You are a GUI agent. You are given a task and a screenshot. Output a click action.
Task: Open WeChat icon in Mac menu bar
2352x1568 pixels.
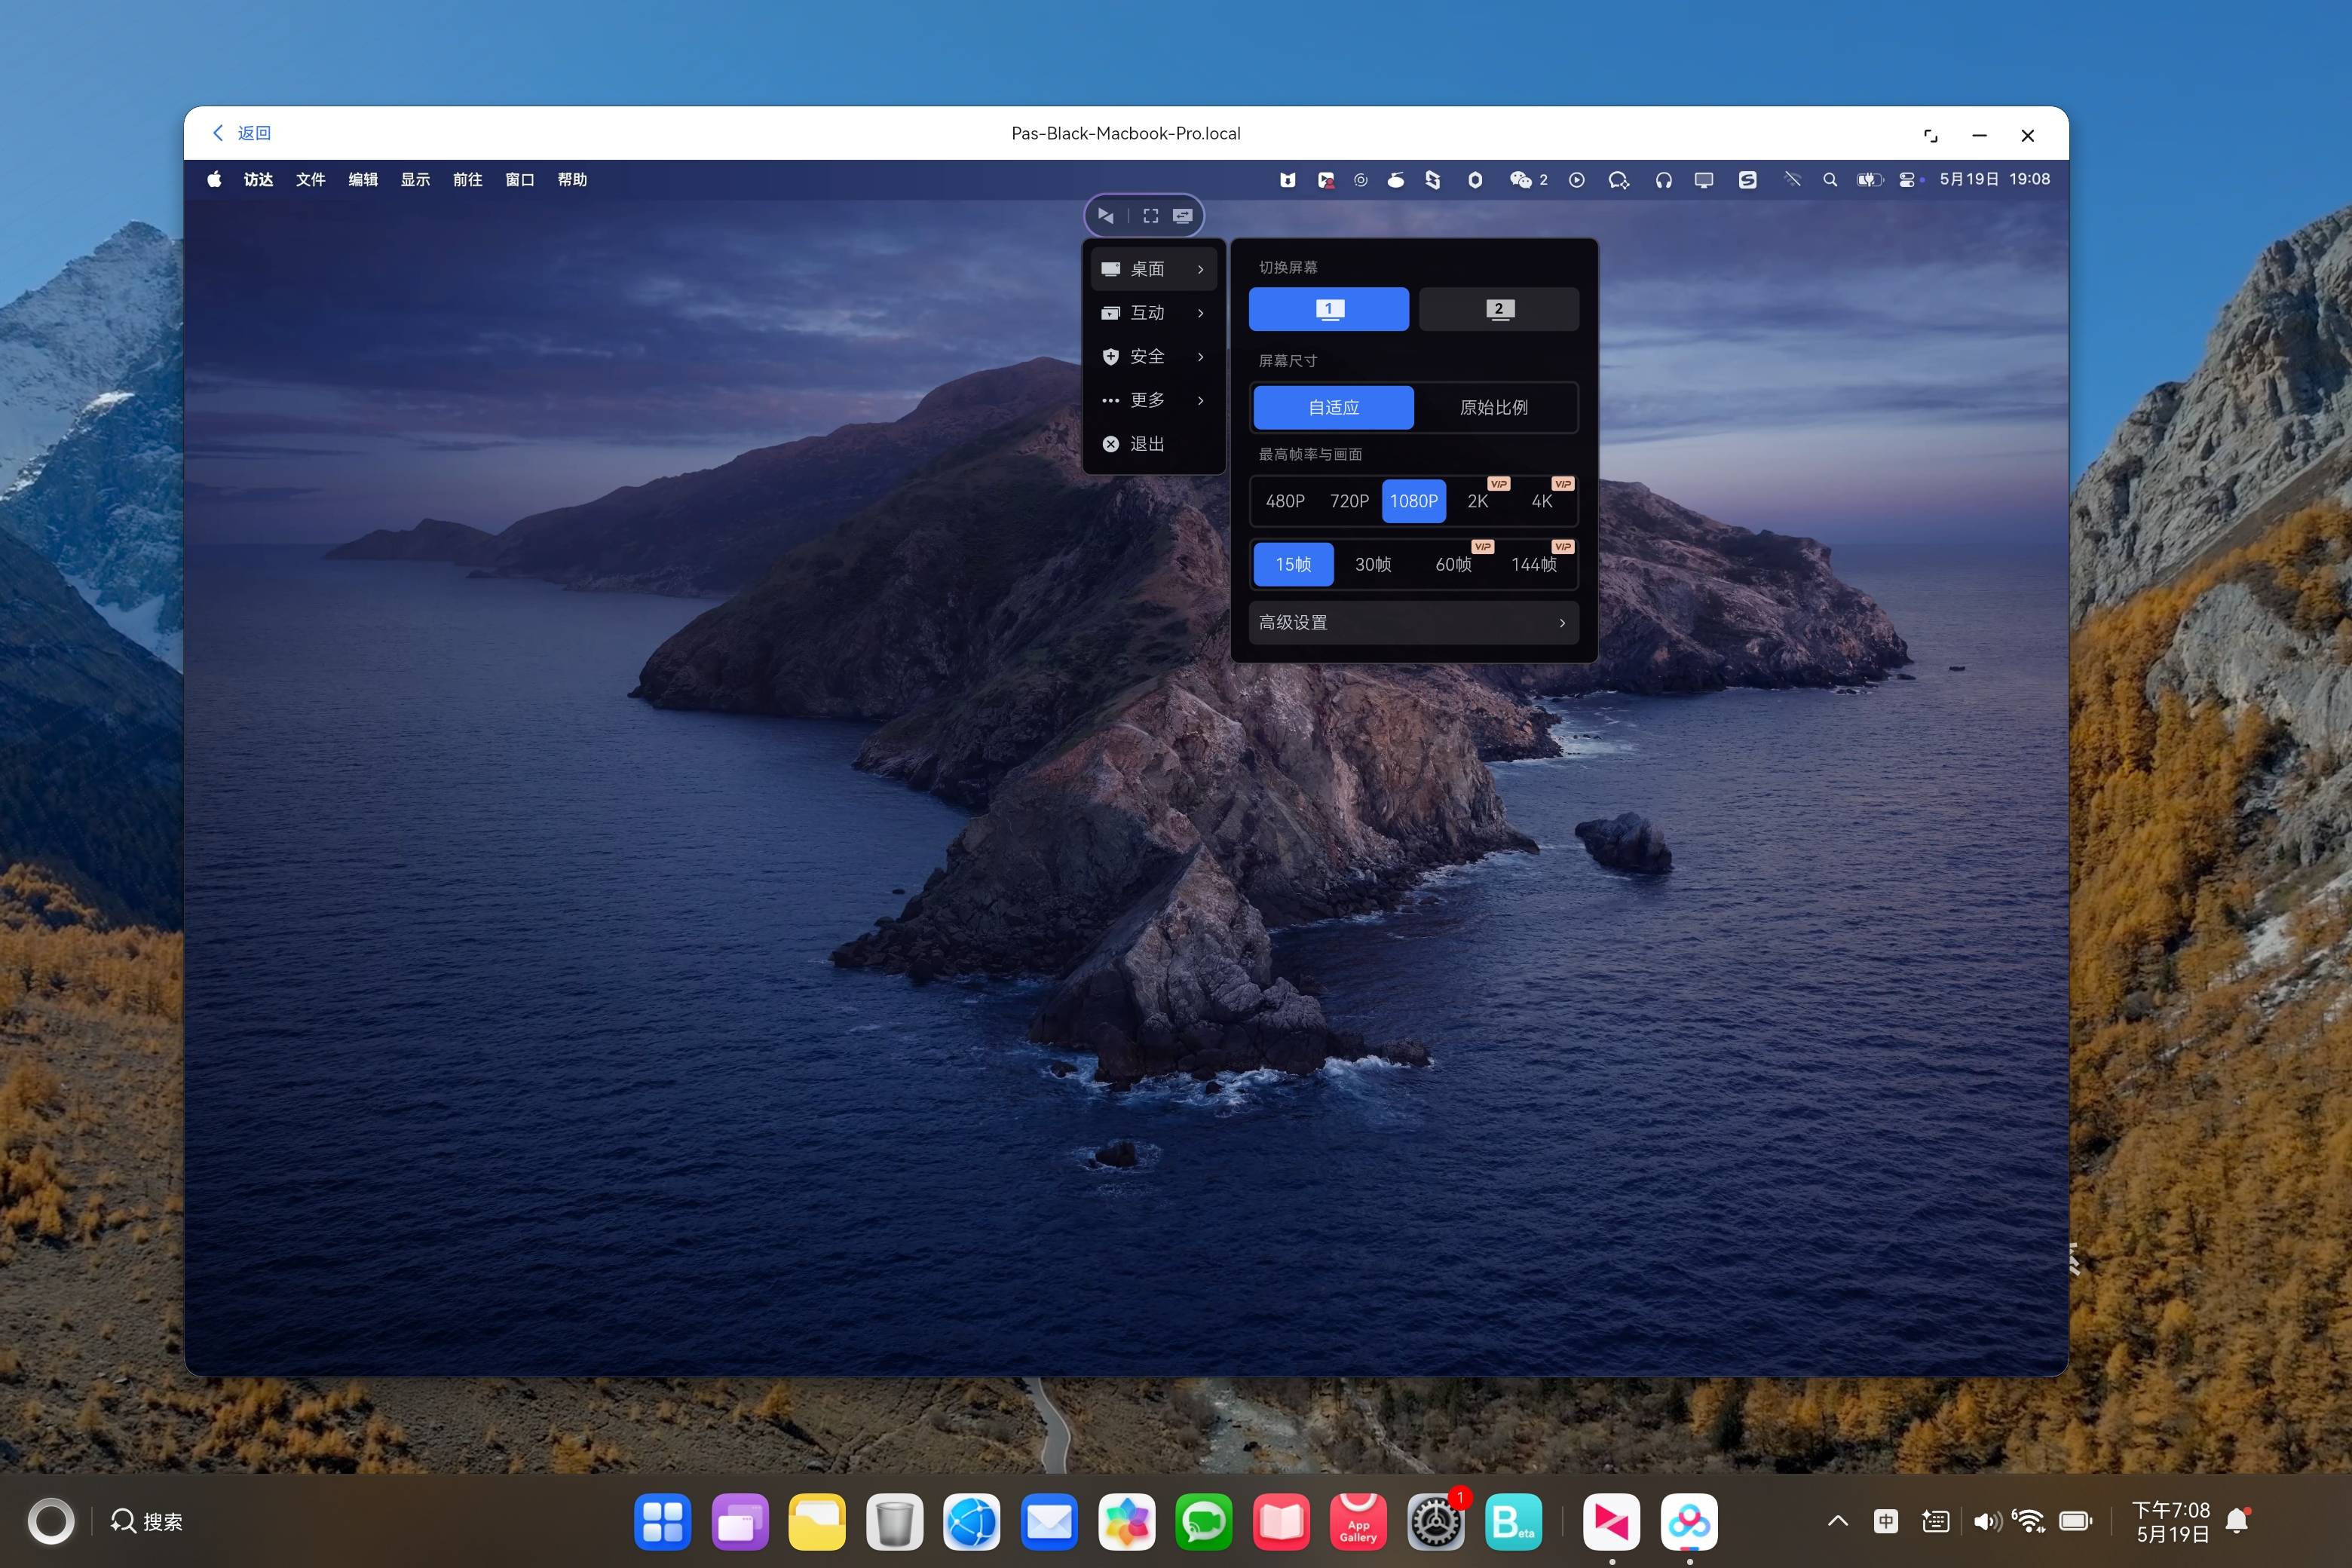click(1521, 180)
